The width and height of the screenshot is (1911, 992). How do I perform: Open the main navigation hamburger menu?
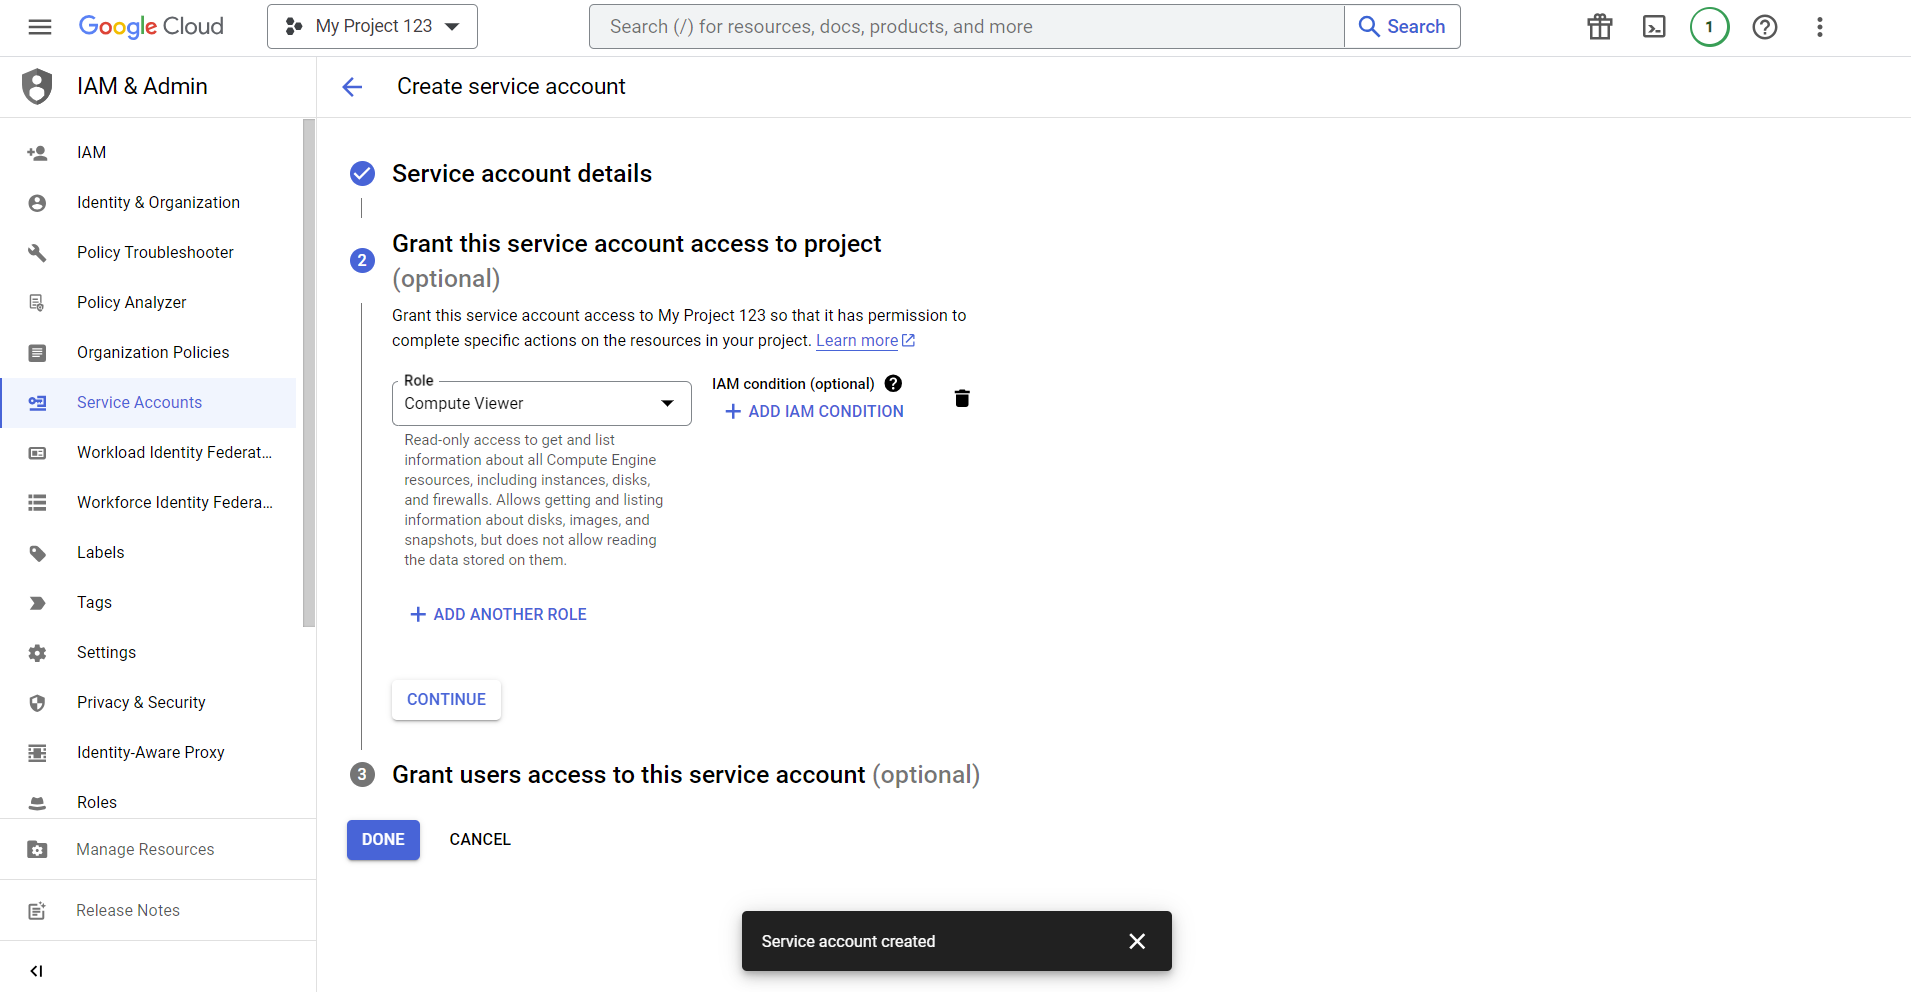tap(40, 27)
